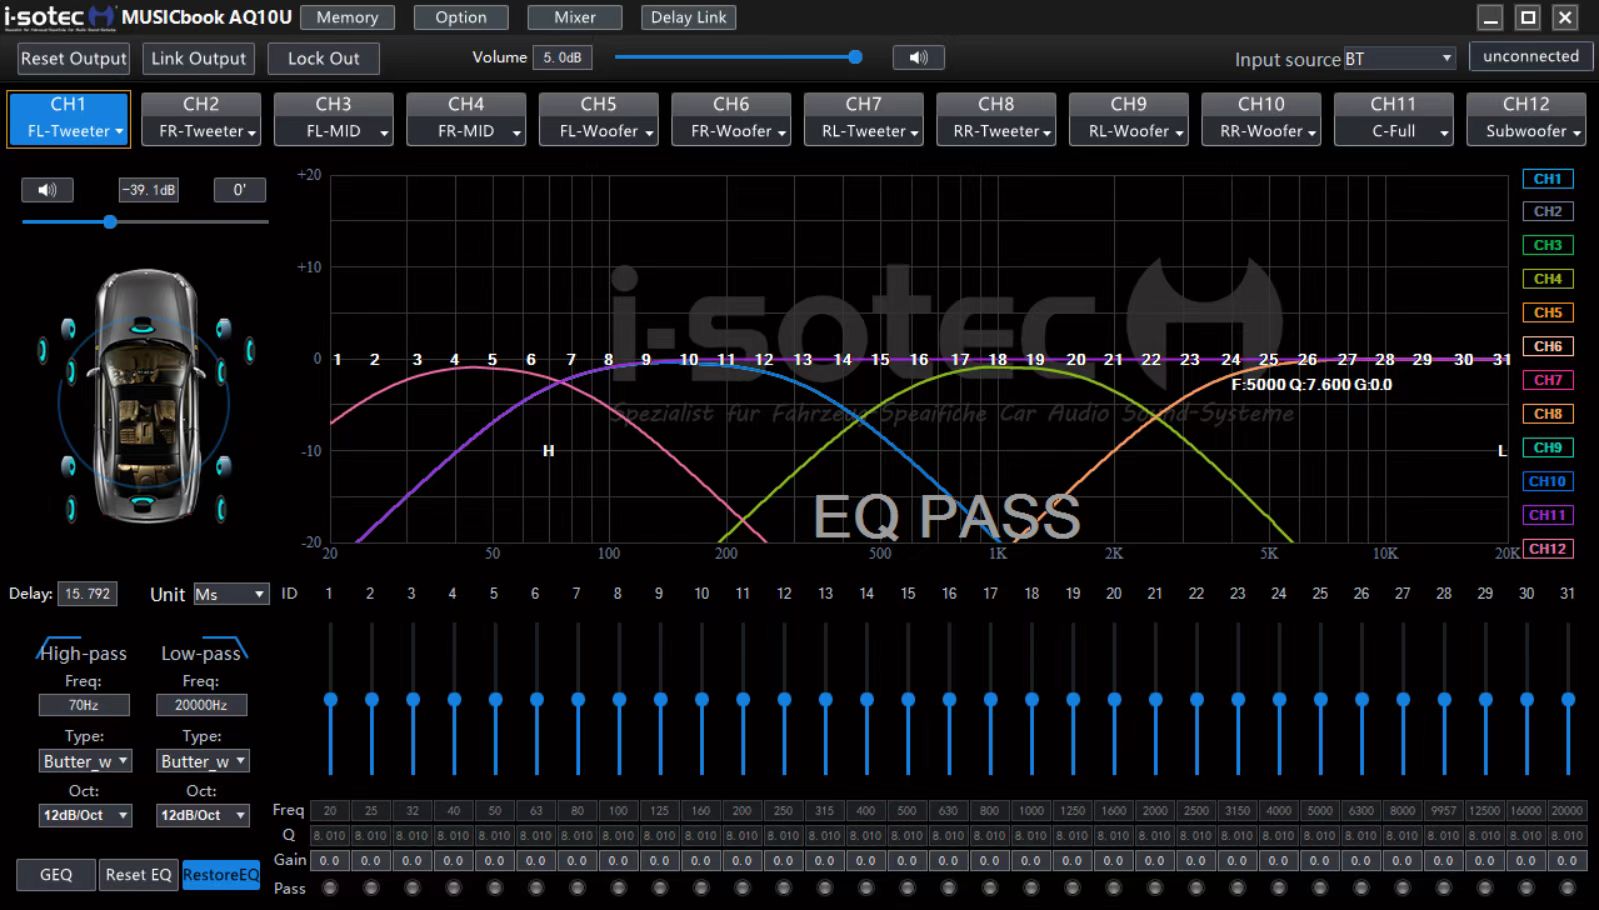Image resolution: width=1599 pixels, height=910 pixels.
Task: Click the High-pass frequency 70Hz field
Action: click(84, 705)
